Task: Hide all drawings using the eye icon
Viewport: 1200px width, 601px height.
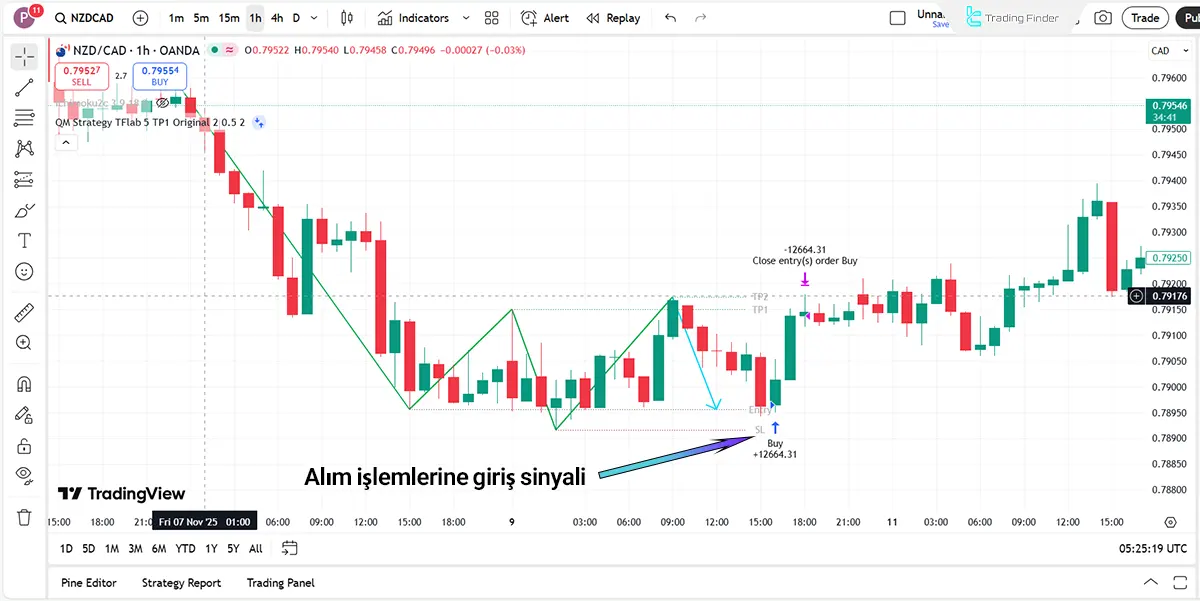Action: [25, 476]
